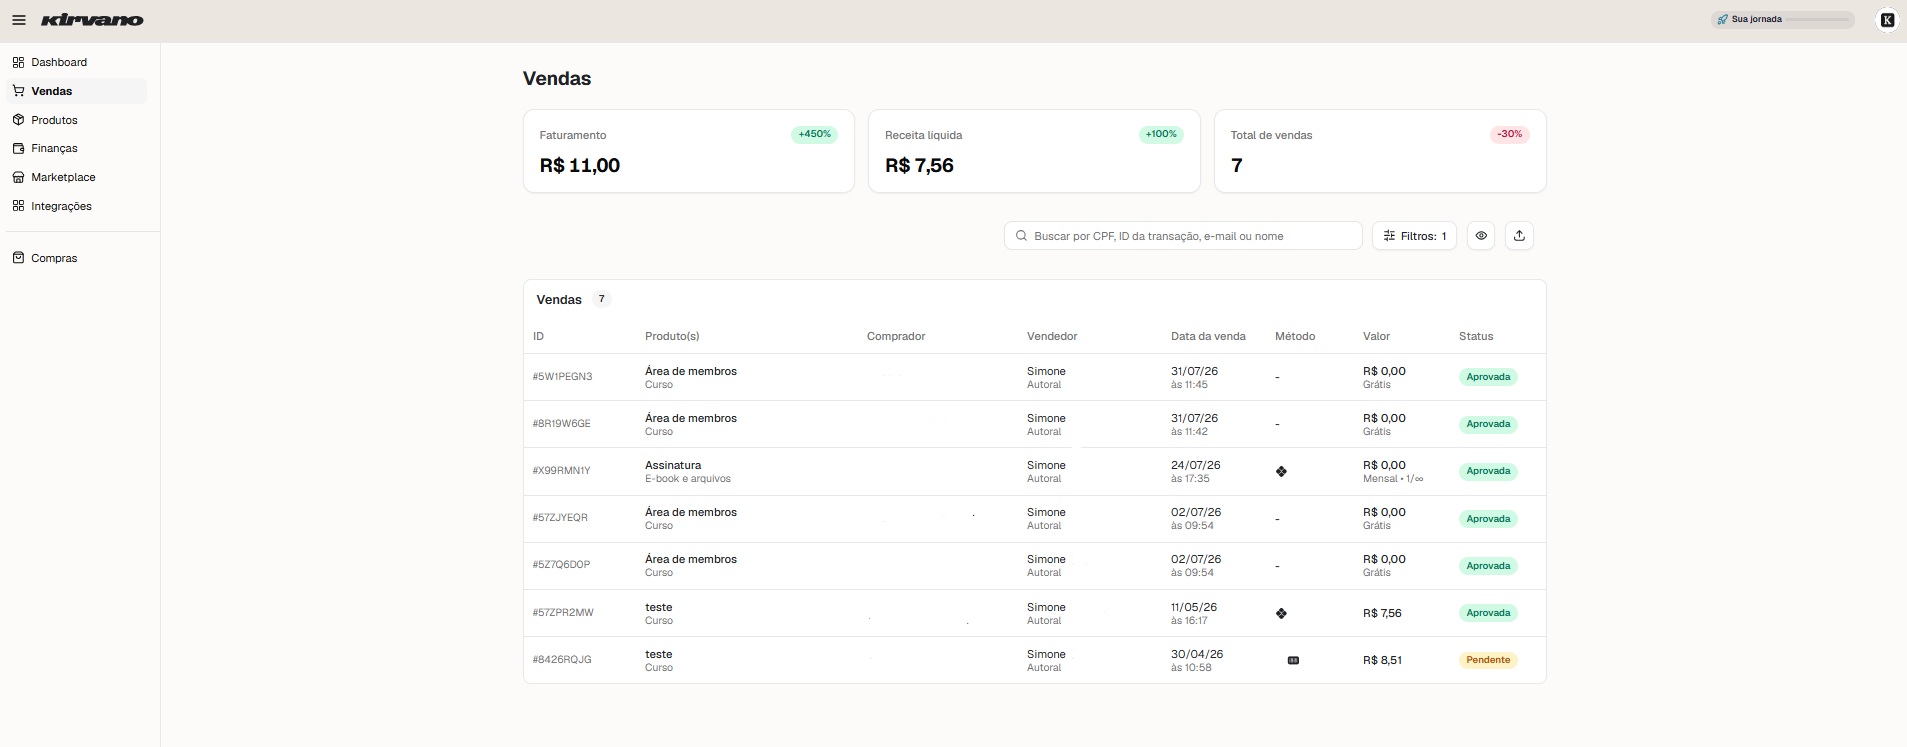The width and height of the screenshot is (1907, 747).
Task: Click the Pendente status badge
Action: 1488,660
